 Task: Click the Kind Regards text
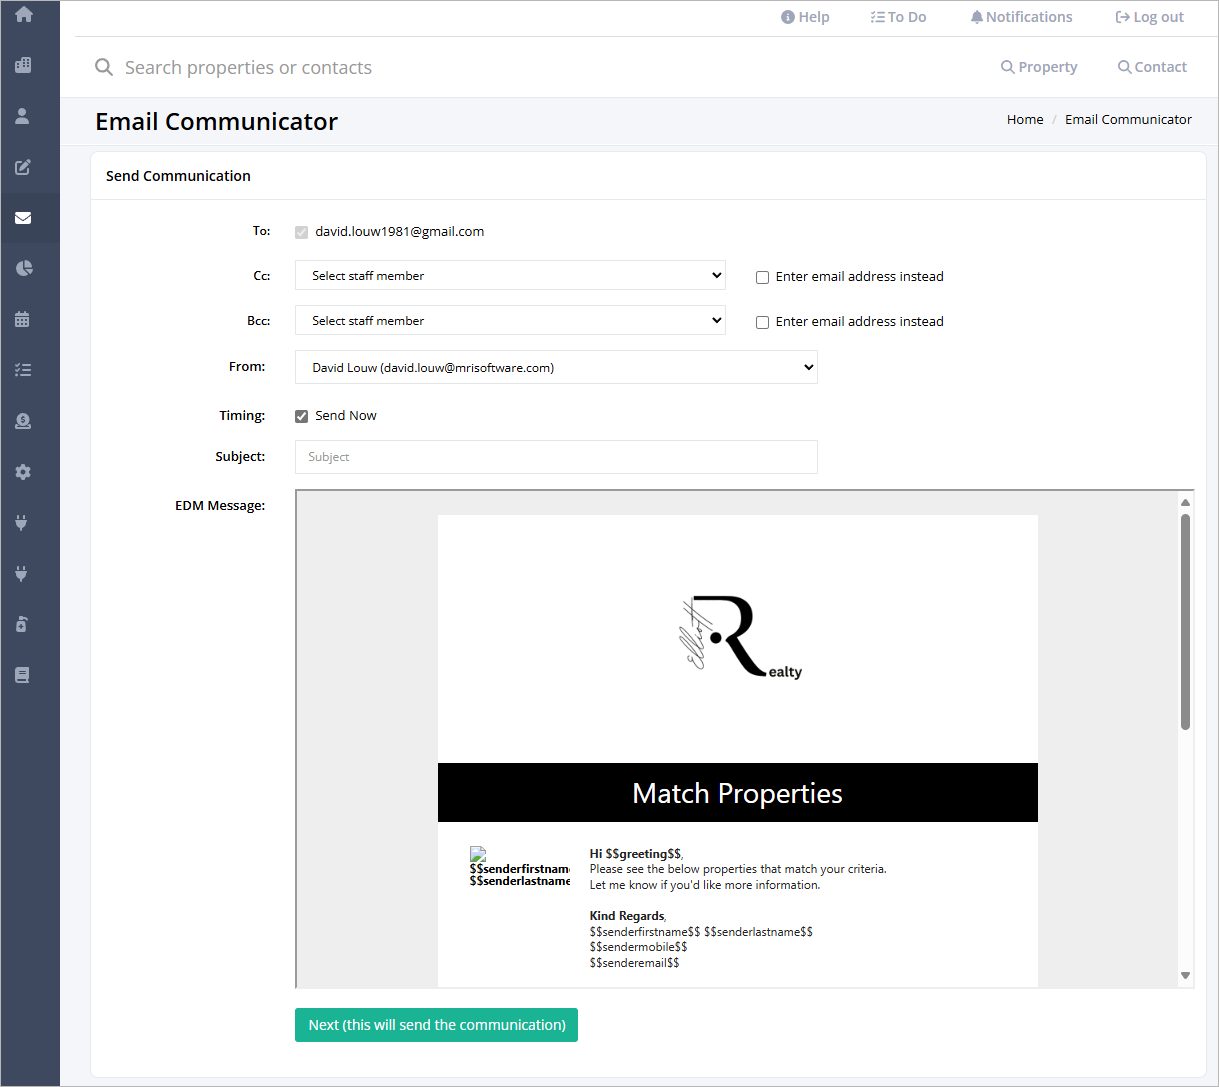pos(627,916)
